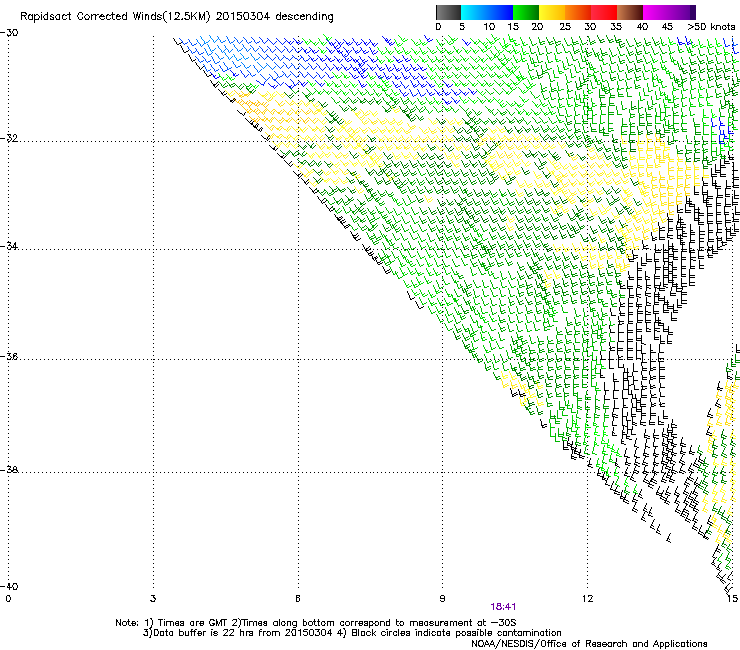Click the 'Times are GMT' note line
Viewport: 740px width, 650px height.
pos(316,623)
